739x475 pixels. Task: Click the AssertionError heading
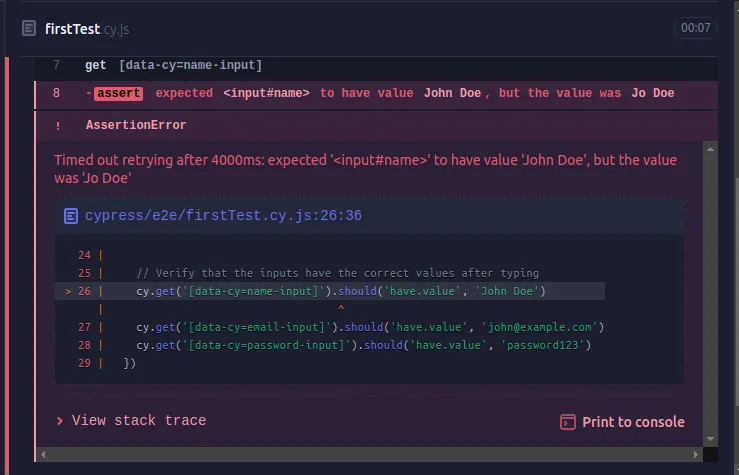point(136,125)
